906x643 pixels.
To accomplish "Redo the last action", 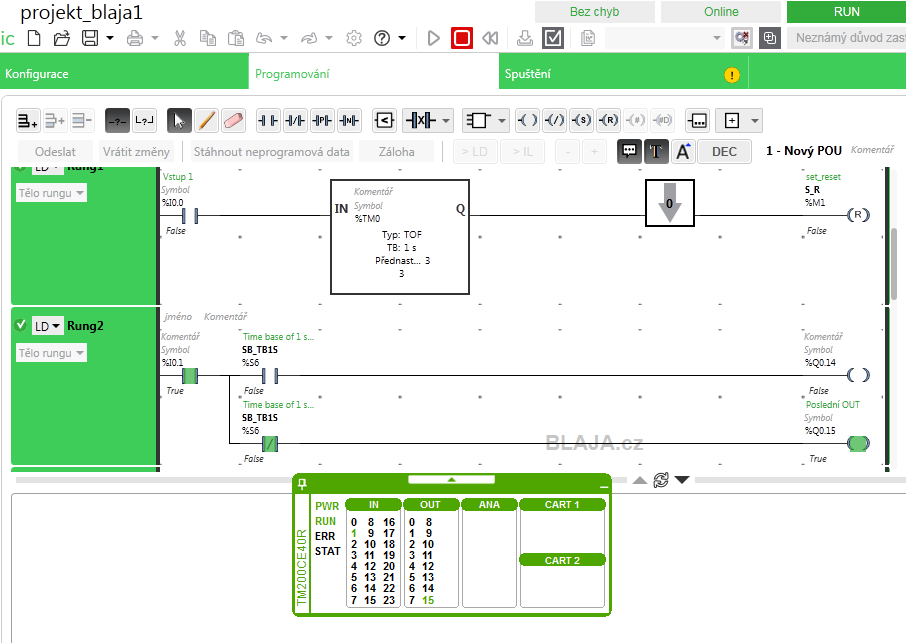I will click(x=309, y=38).
